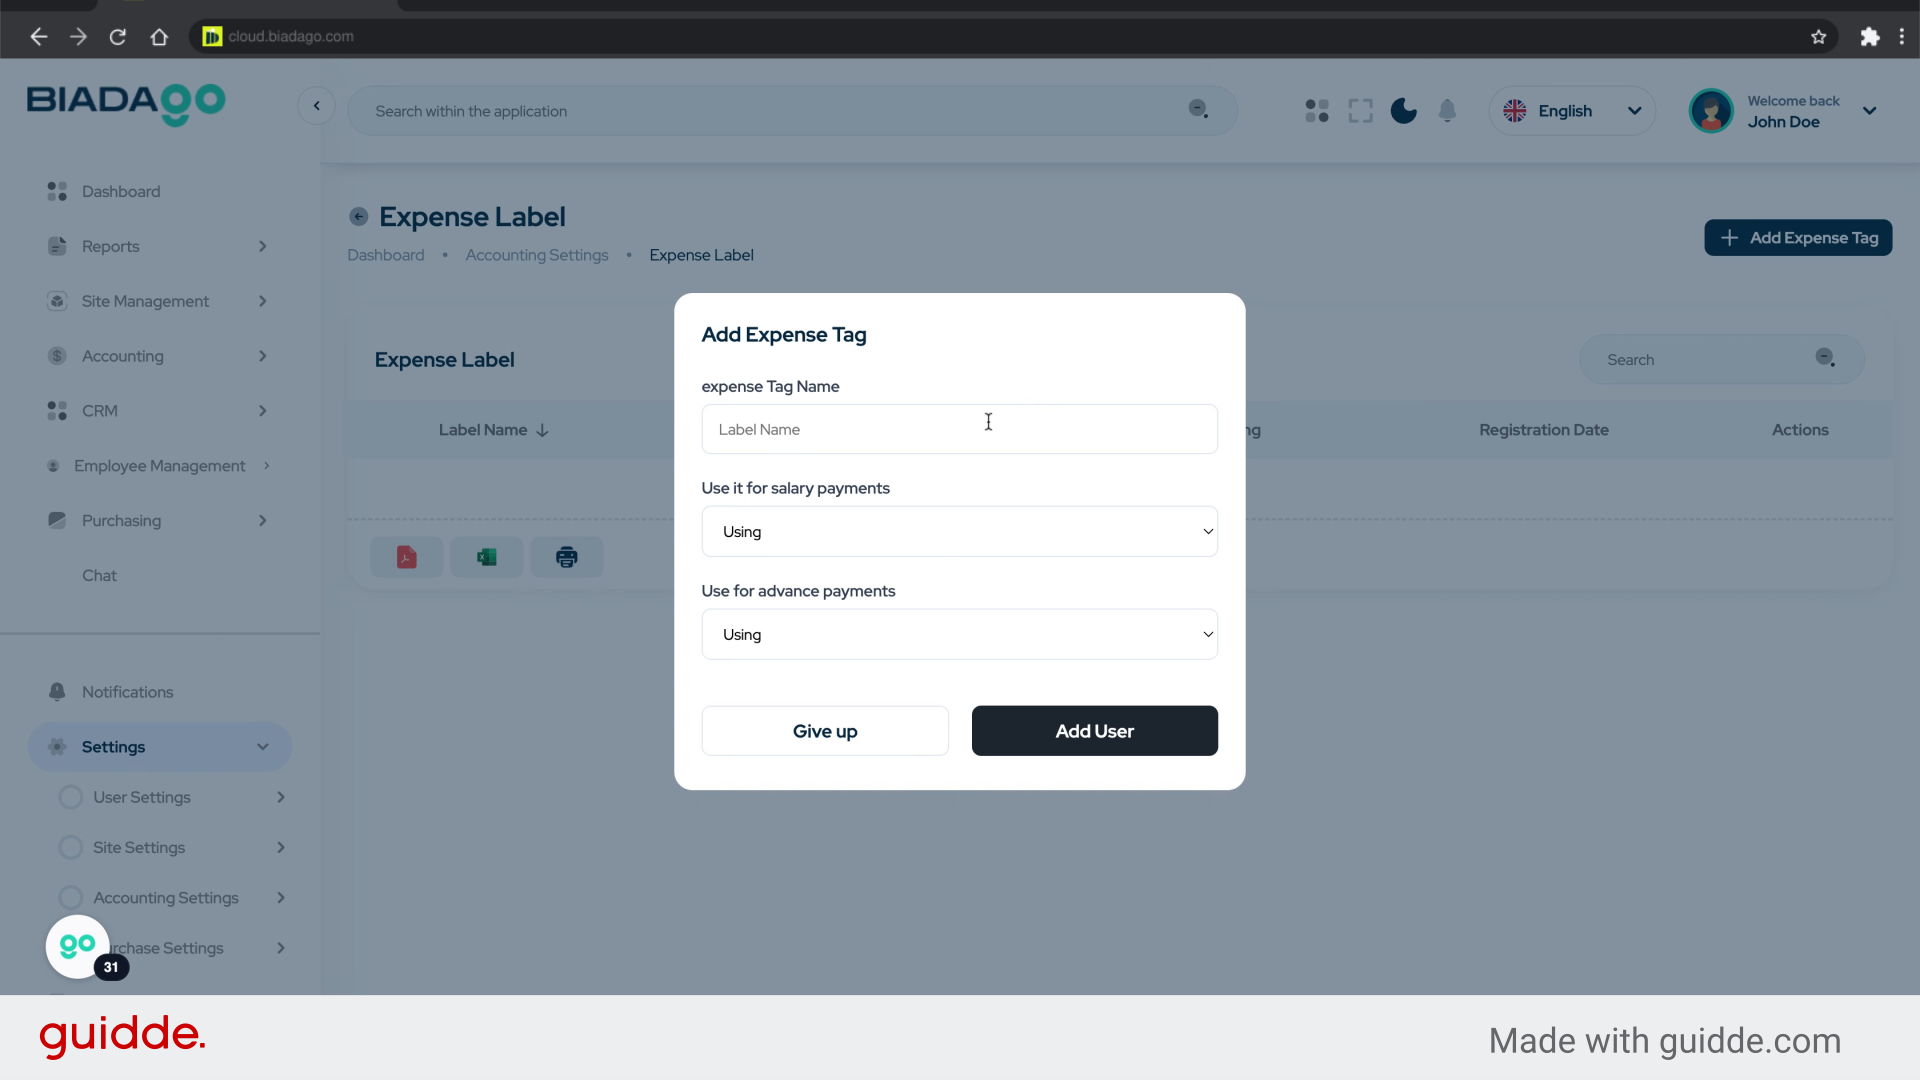Open the notifications bell icon in the header
This screenshot has width=1920, height=1080.
click(x=1447, y=111)
